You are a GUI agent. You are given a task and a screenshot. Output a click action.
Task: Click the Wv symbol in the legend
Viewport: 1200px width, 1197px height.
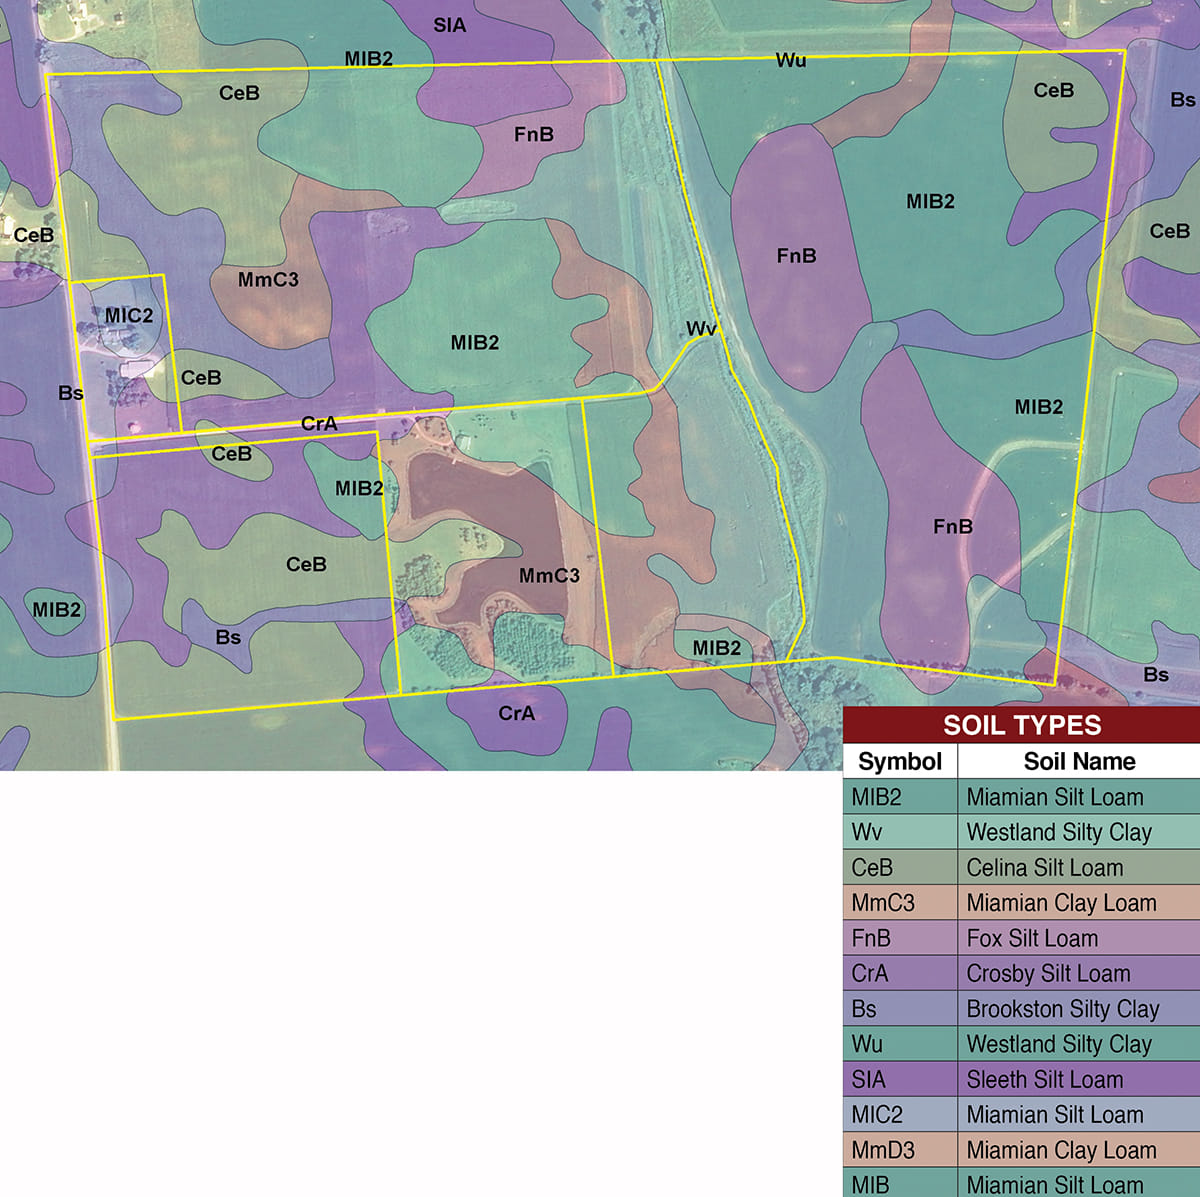(x=866, y=832)
